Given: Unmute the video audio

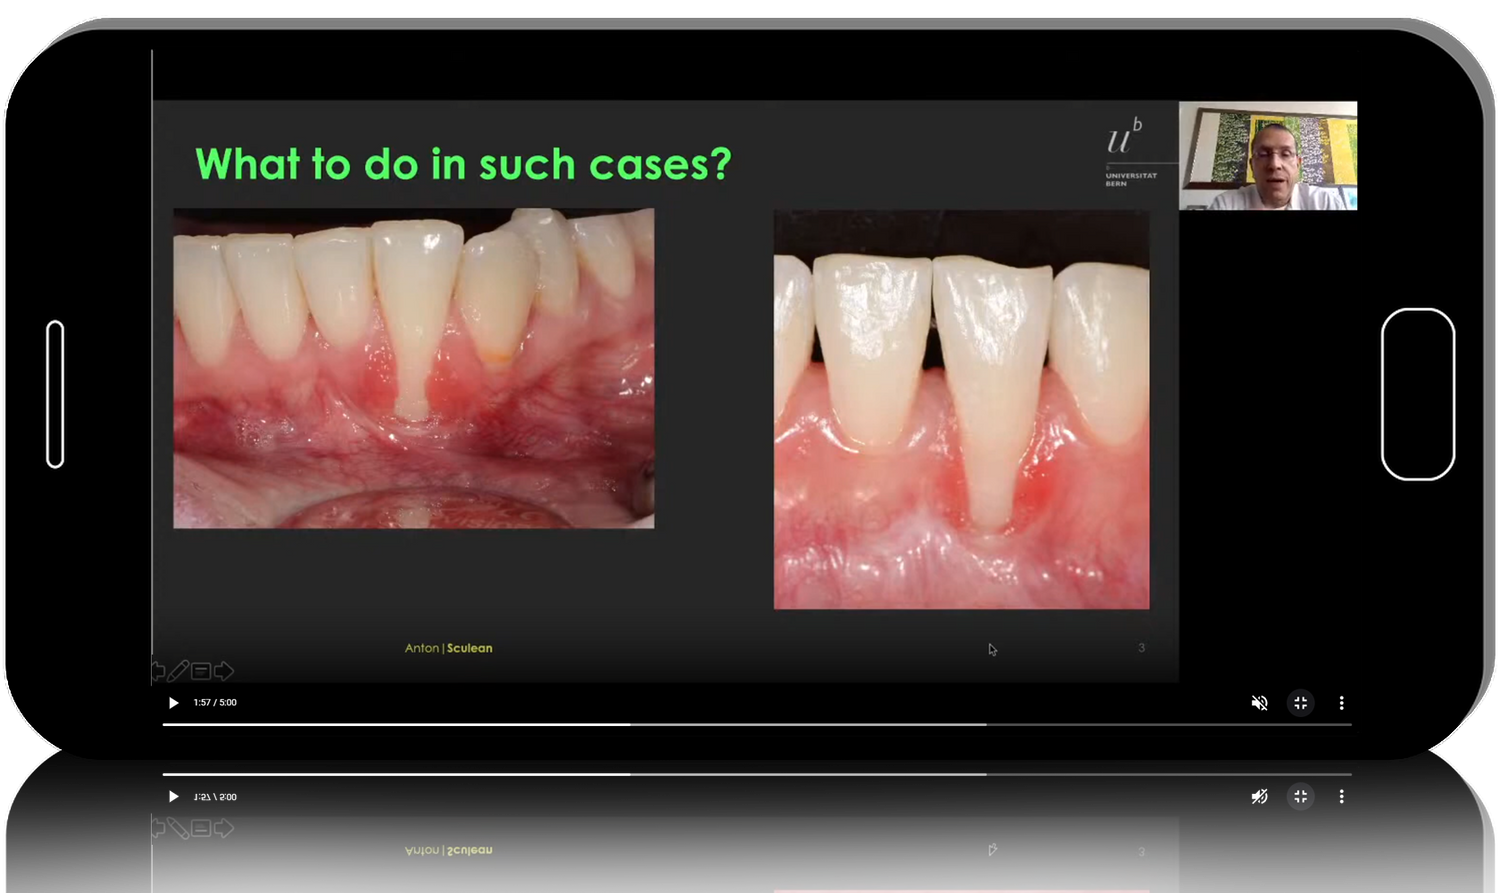Looking at the screenshot, I should (x=1259, y=703).
